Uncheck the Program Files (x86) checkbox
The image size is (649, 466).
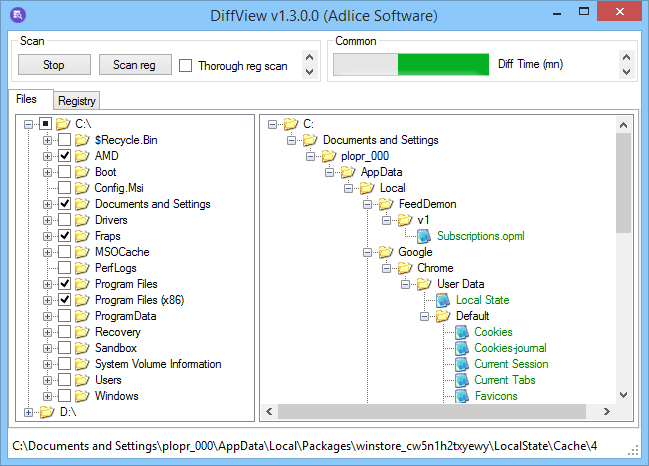(x=64, y=300)
